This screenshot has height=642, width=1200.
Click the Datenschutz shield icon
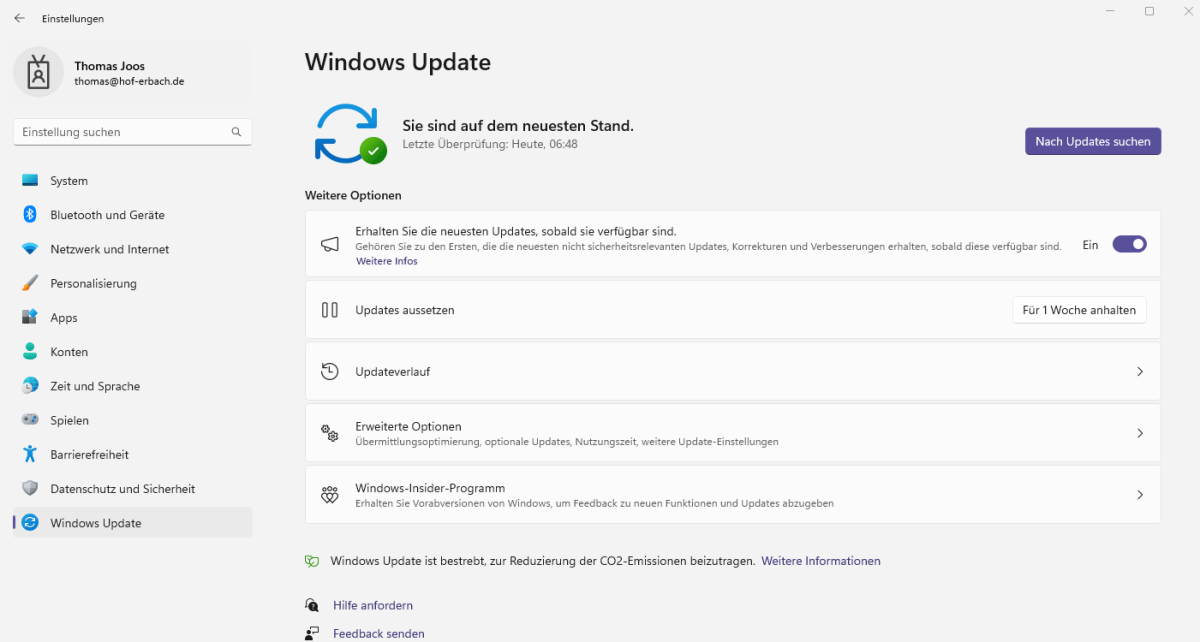(30, 489)
